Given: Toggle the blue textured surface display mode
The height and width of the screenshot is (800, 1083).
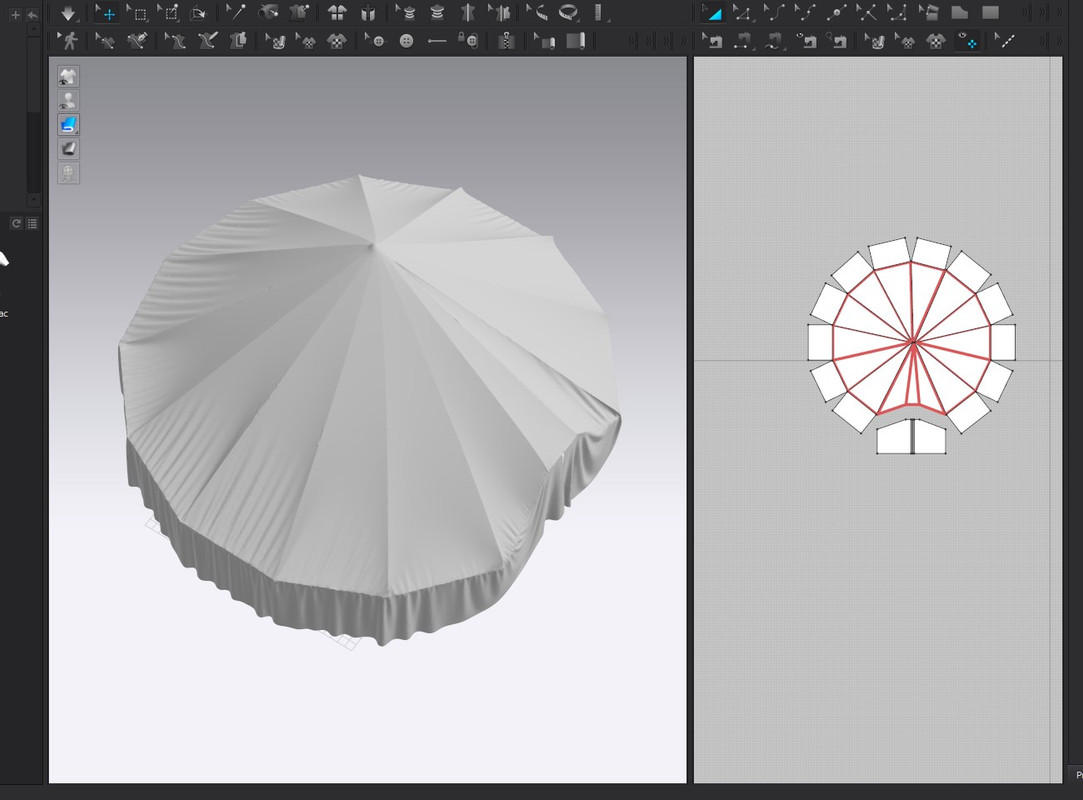Looking at the screenshot, I should pyautogui.click(x=68, y=125).
